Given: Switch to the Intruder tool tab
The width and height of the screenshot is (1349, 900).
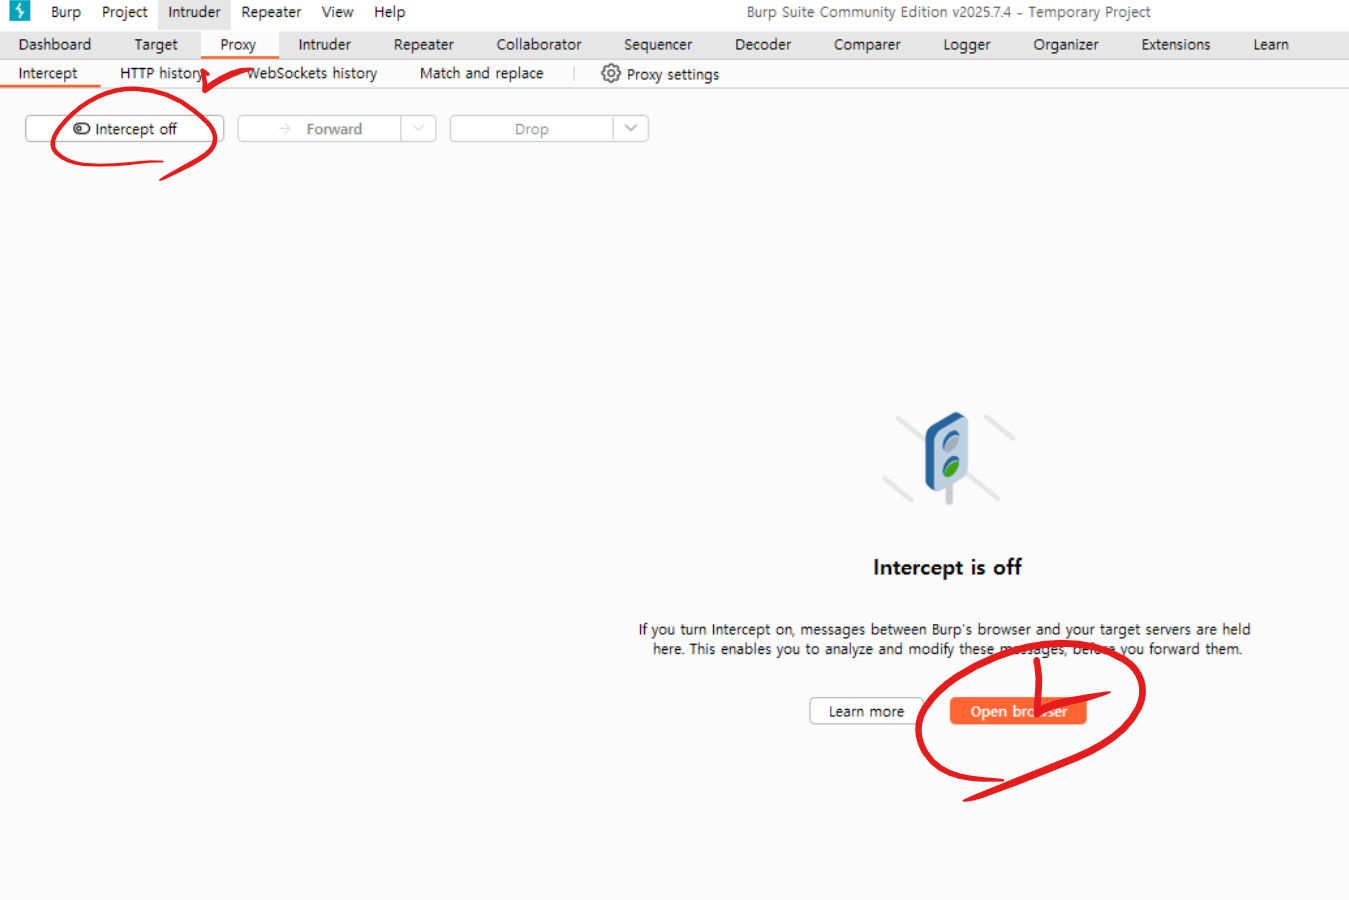Looking at the screenshot, I should 324,44.
